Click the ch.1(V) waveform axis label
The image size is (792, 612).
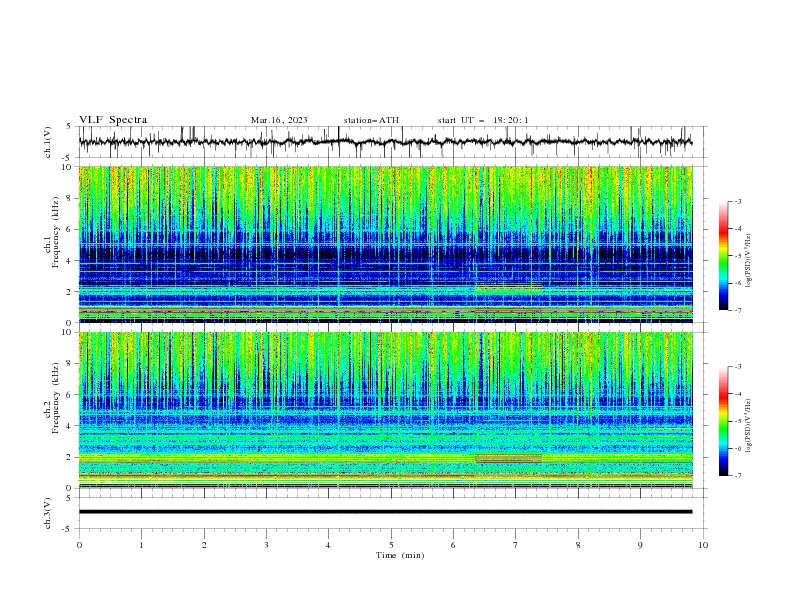point(48,142)
